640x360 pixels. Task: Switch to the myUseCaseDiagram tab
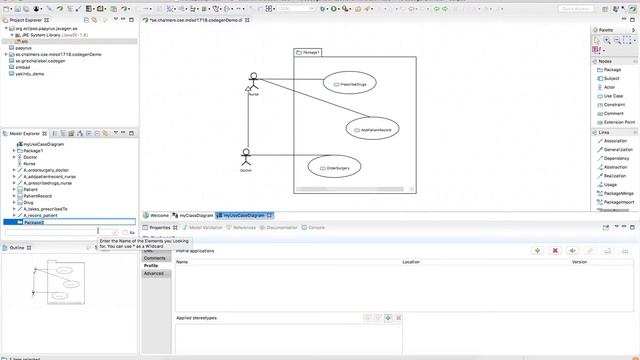tap(244, 216)
